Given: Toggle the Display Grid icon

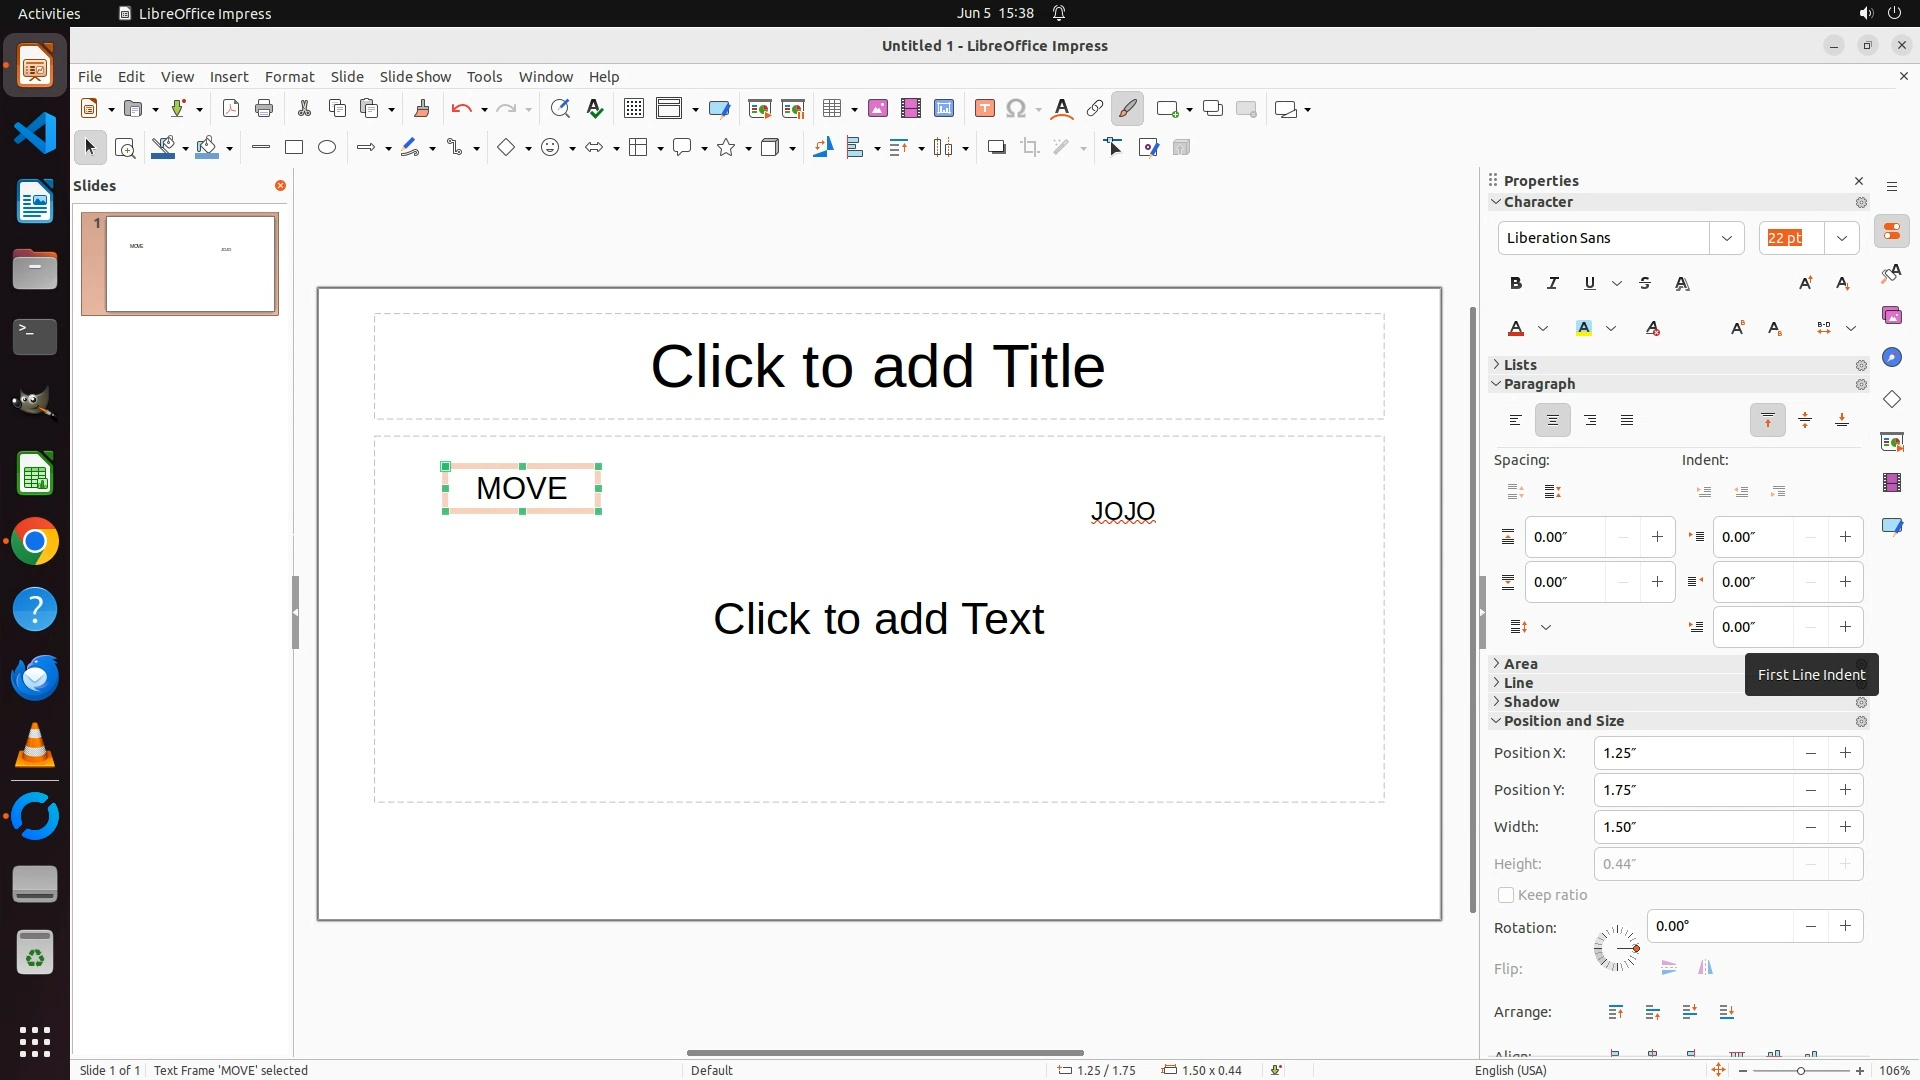Looking at the screenshot, I should click(x=633, y=109).
